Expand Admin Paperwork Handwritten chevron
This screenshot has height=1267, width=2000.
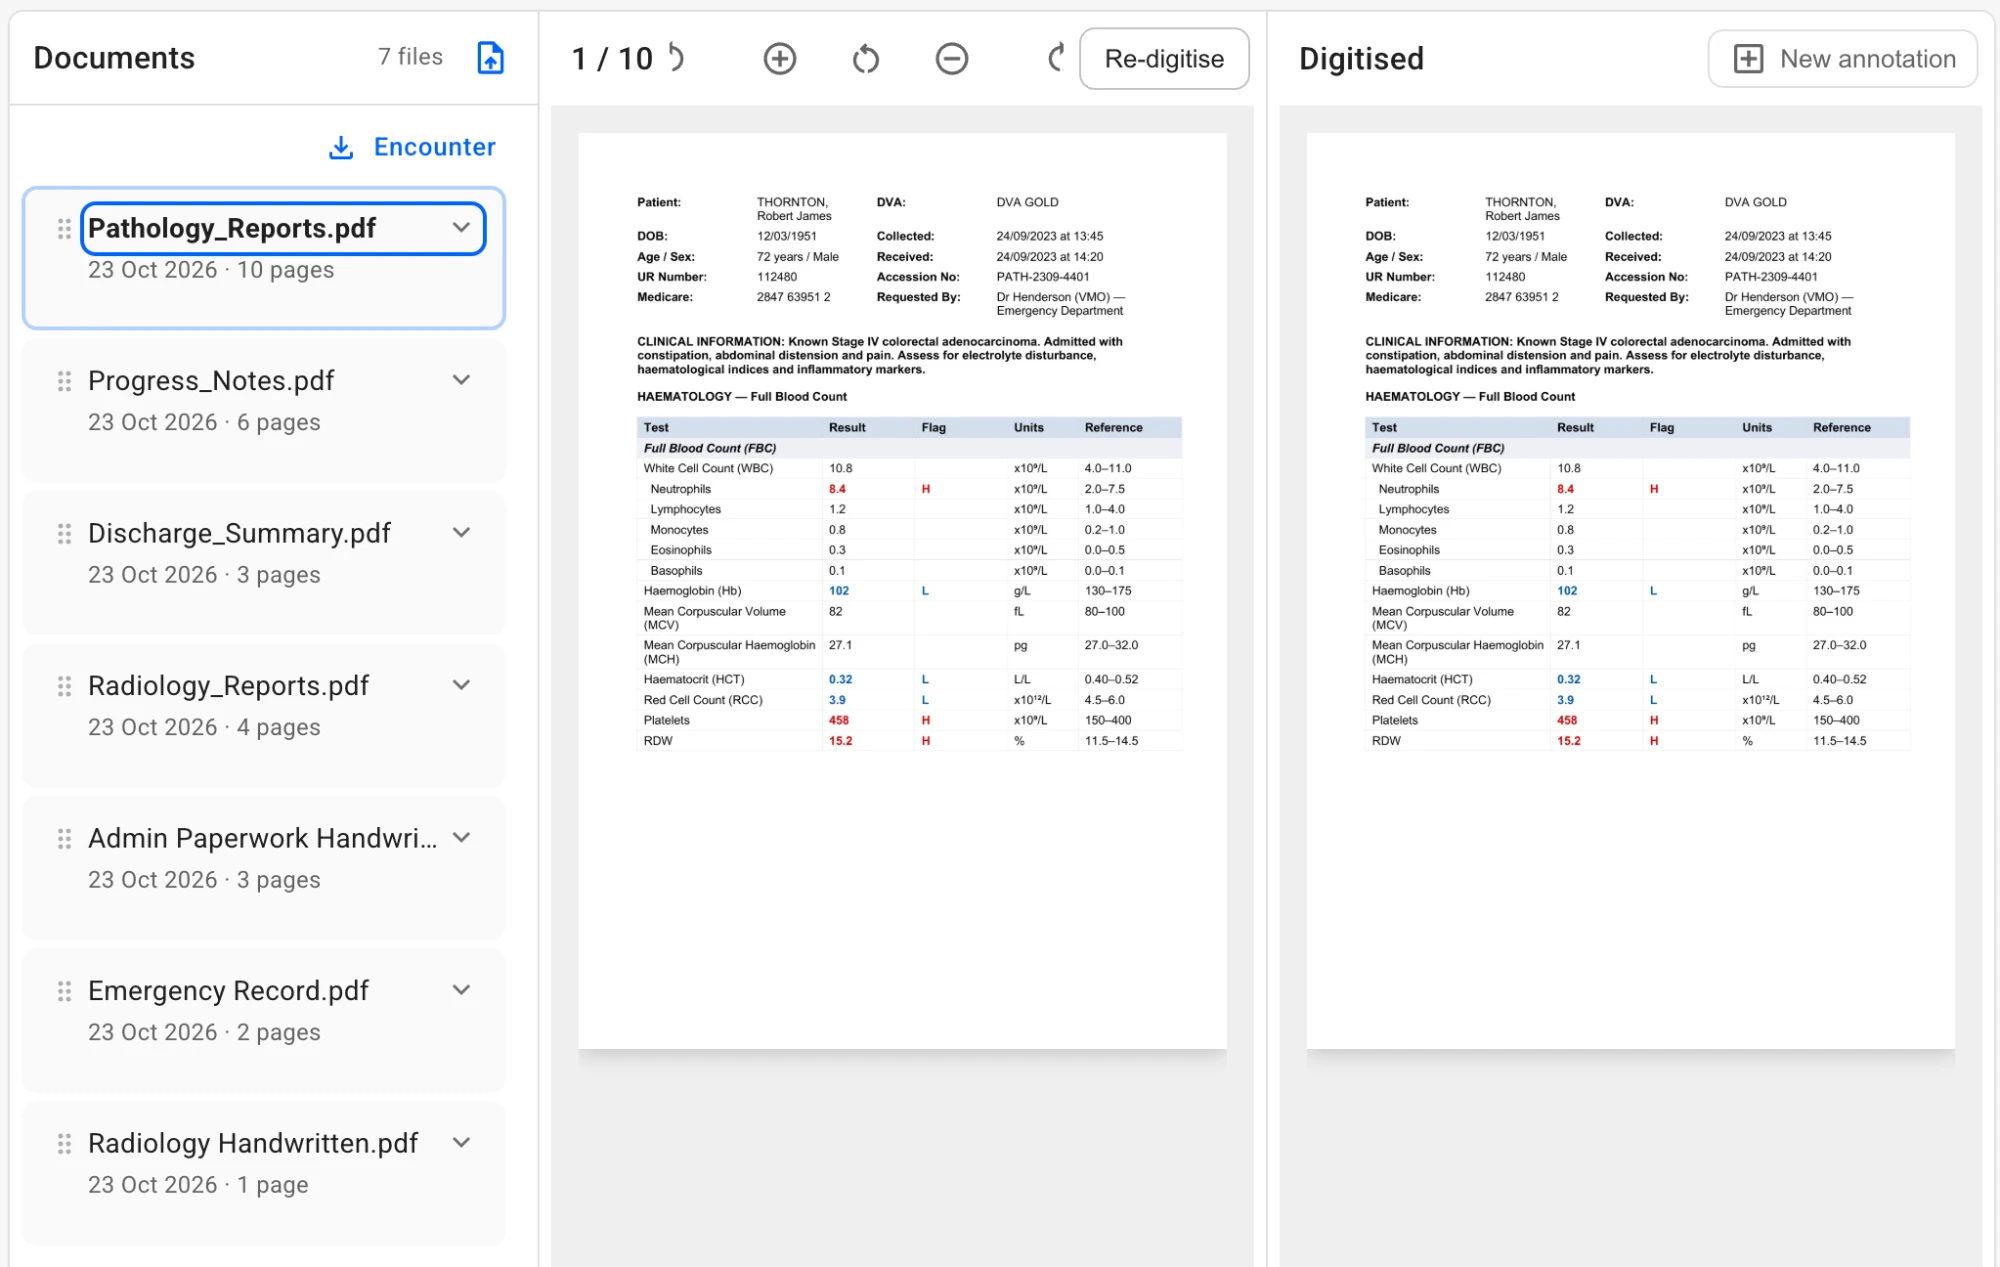coord(461,837)
